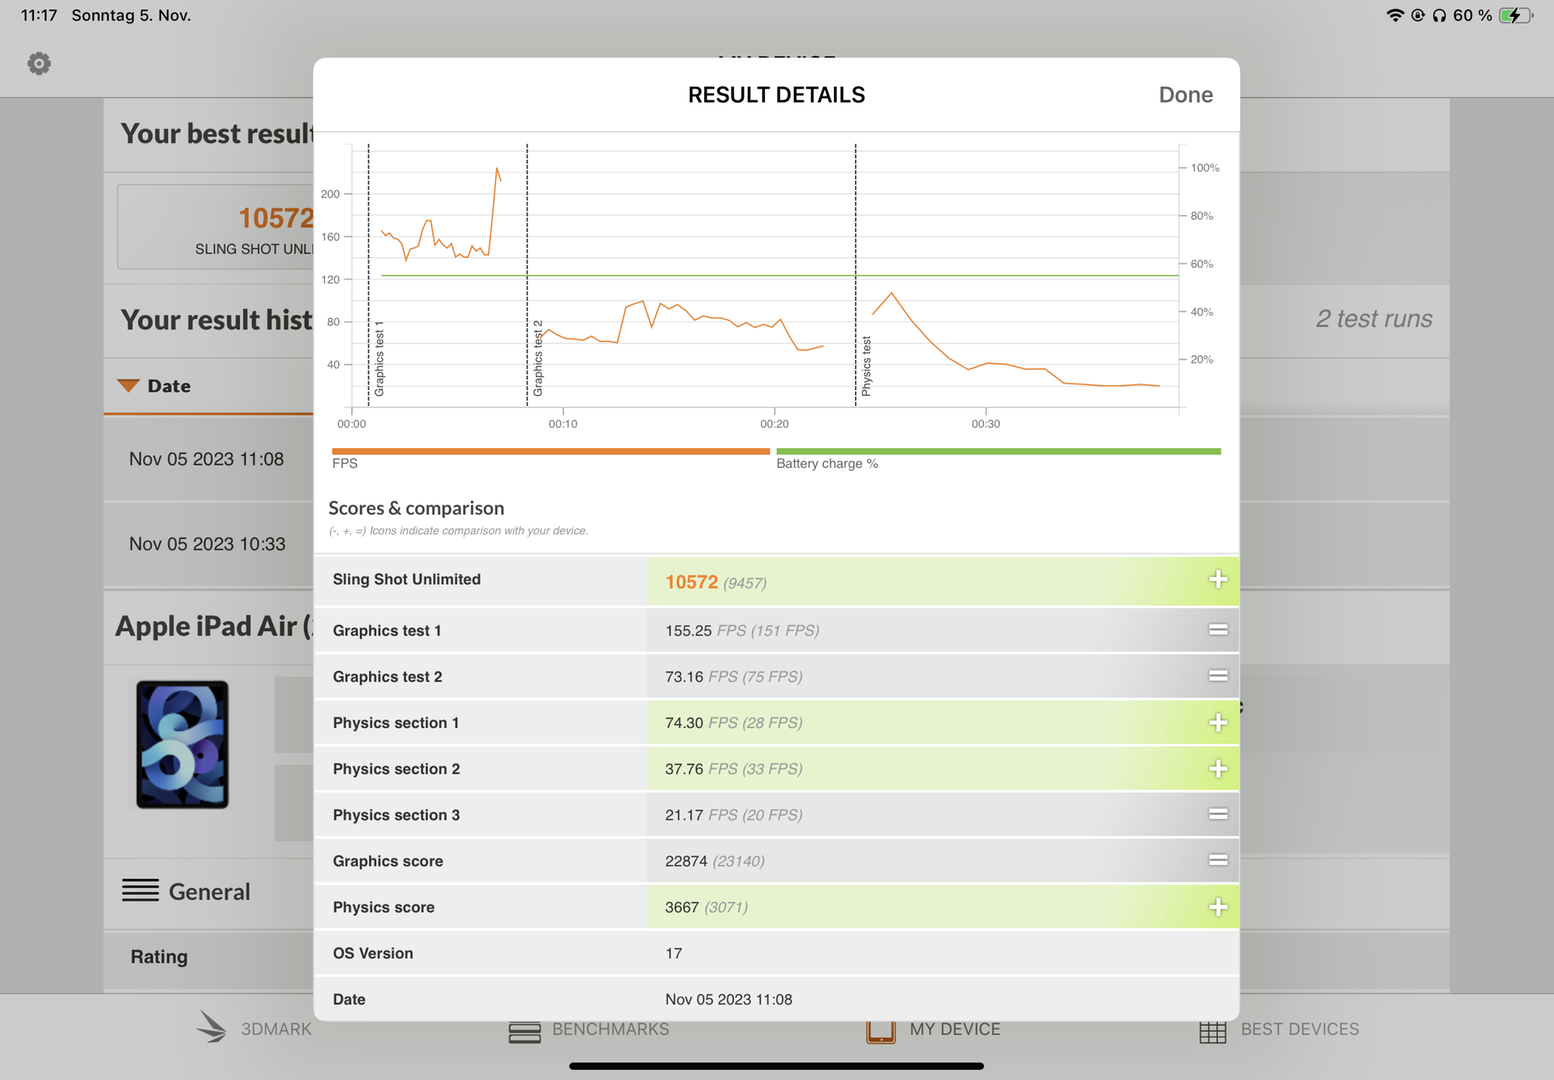This screenshot has height=1080, width=1554.
Task: Click the iPad Air device thumbnail
Action: tap(182, 745)
